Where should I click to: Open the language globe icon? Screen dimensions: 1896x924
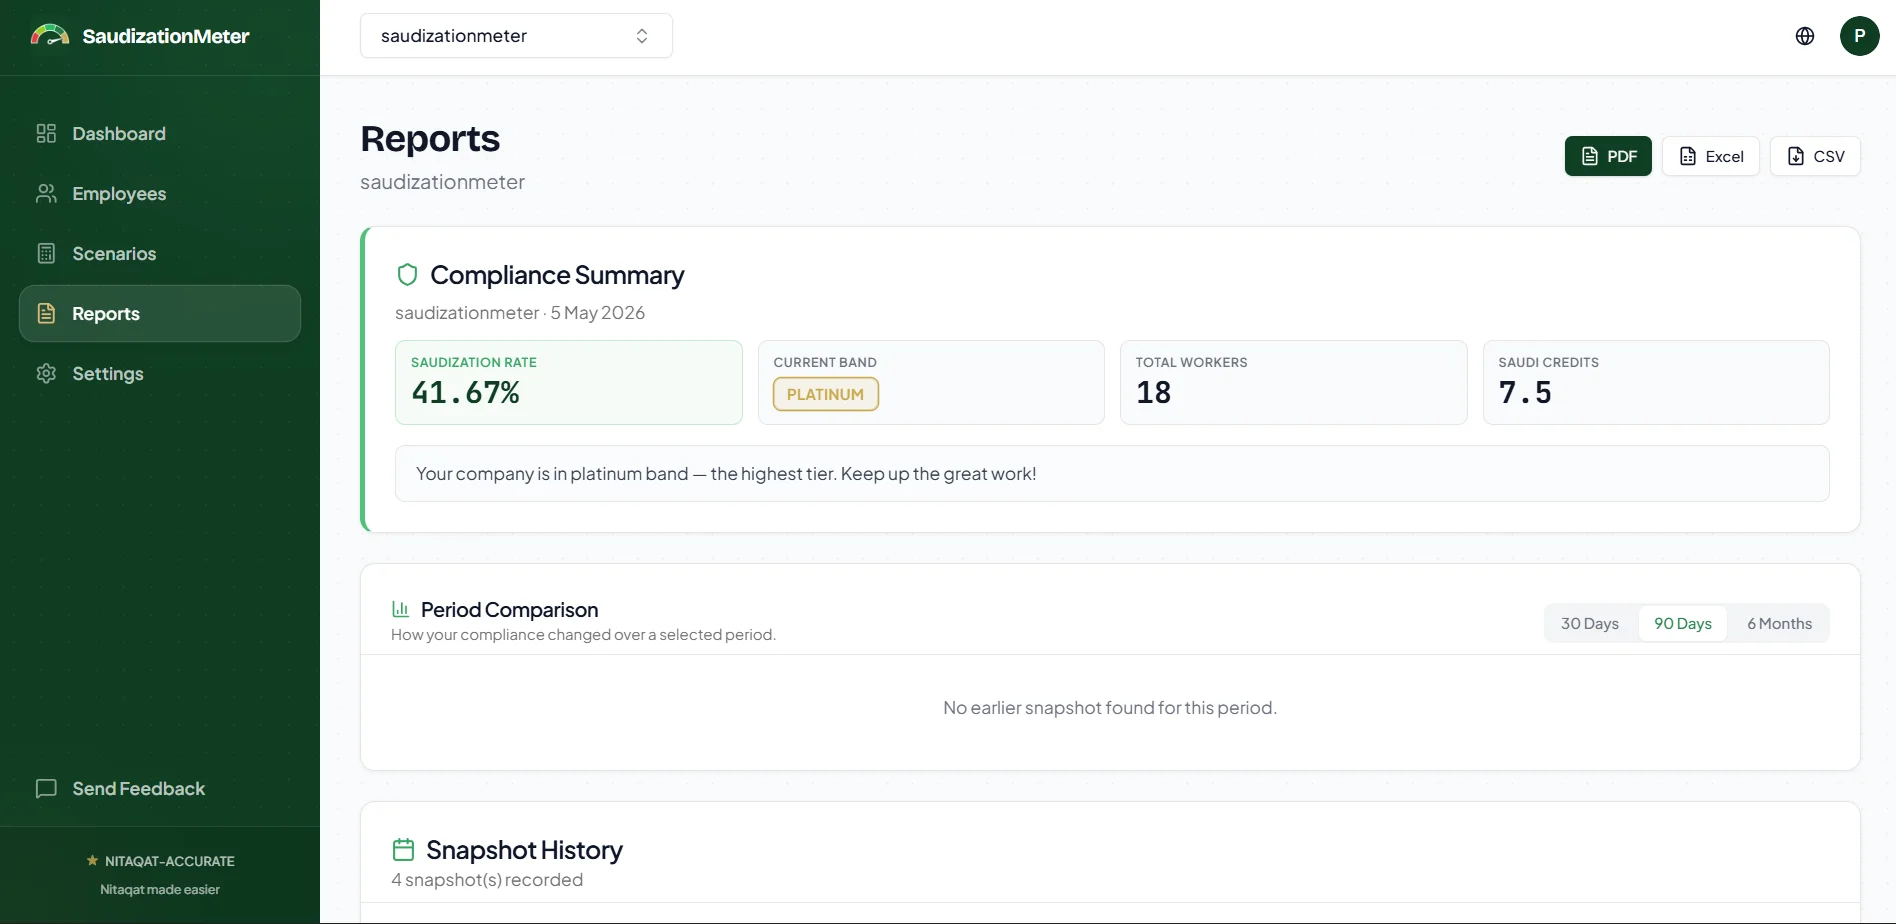[1805, 36]
